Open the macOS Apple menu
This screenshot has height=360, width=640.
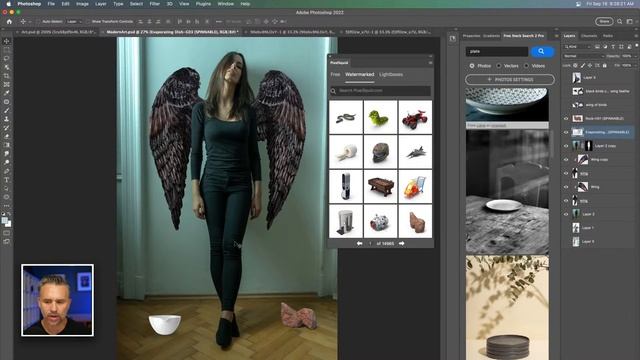pyautogui.click(x=9, y=4)
